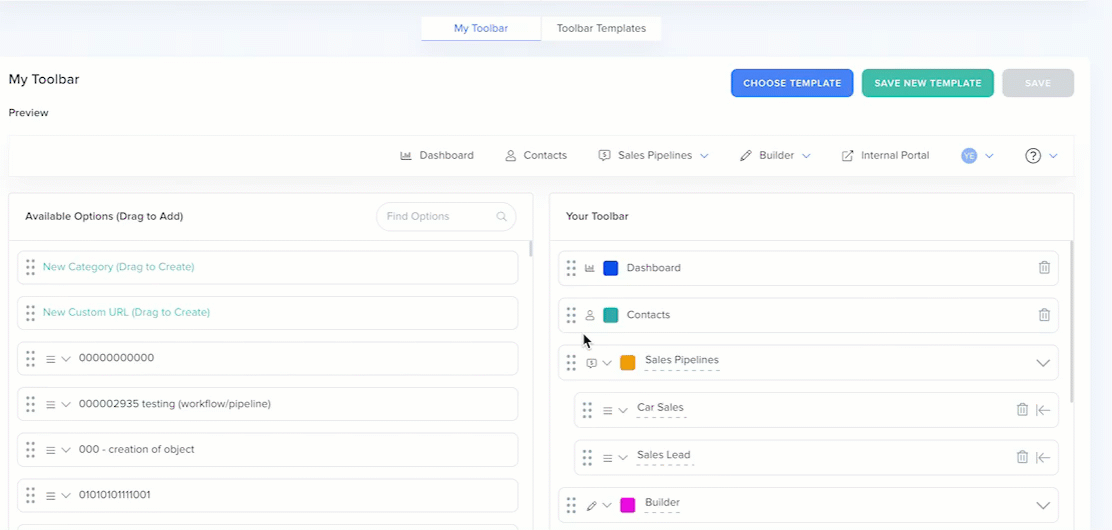
Task: Click the drag handle for Dashboard row
Action: [571, 268]
